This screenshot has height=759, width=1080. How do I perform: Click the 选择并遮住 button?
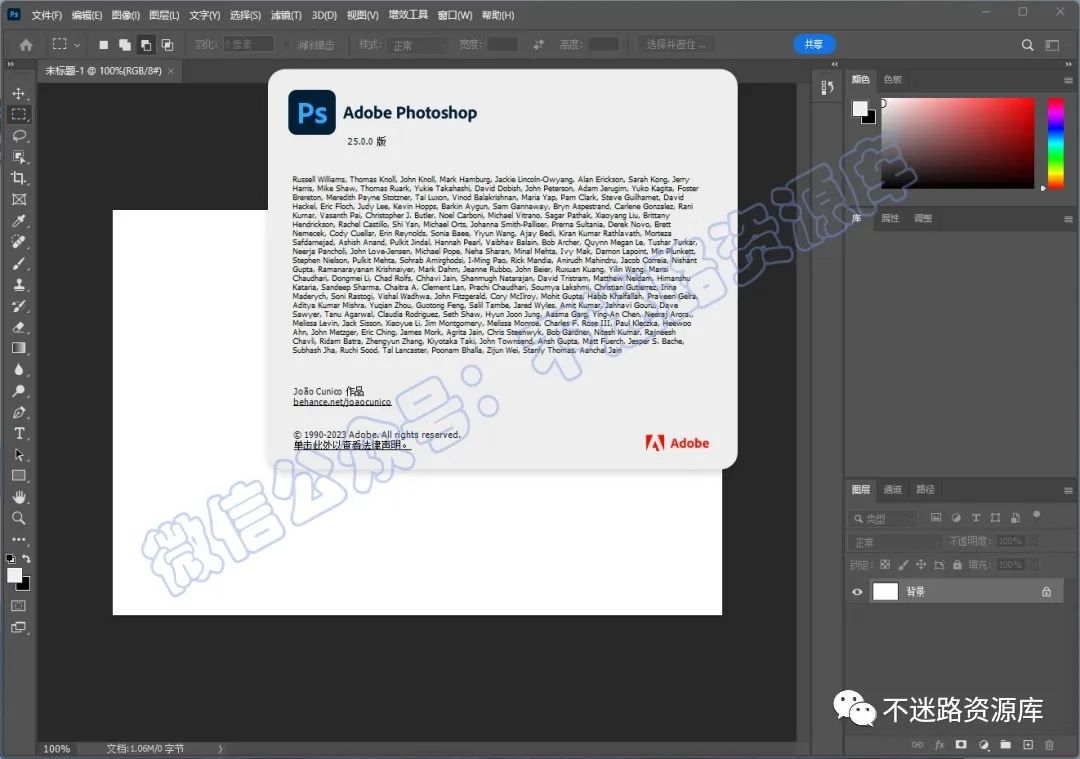tap(675, 45)
